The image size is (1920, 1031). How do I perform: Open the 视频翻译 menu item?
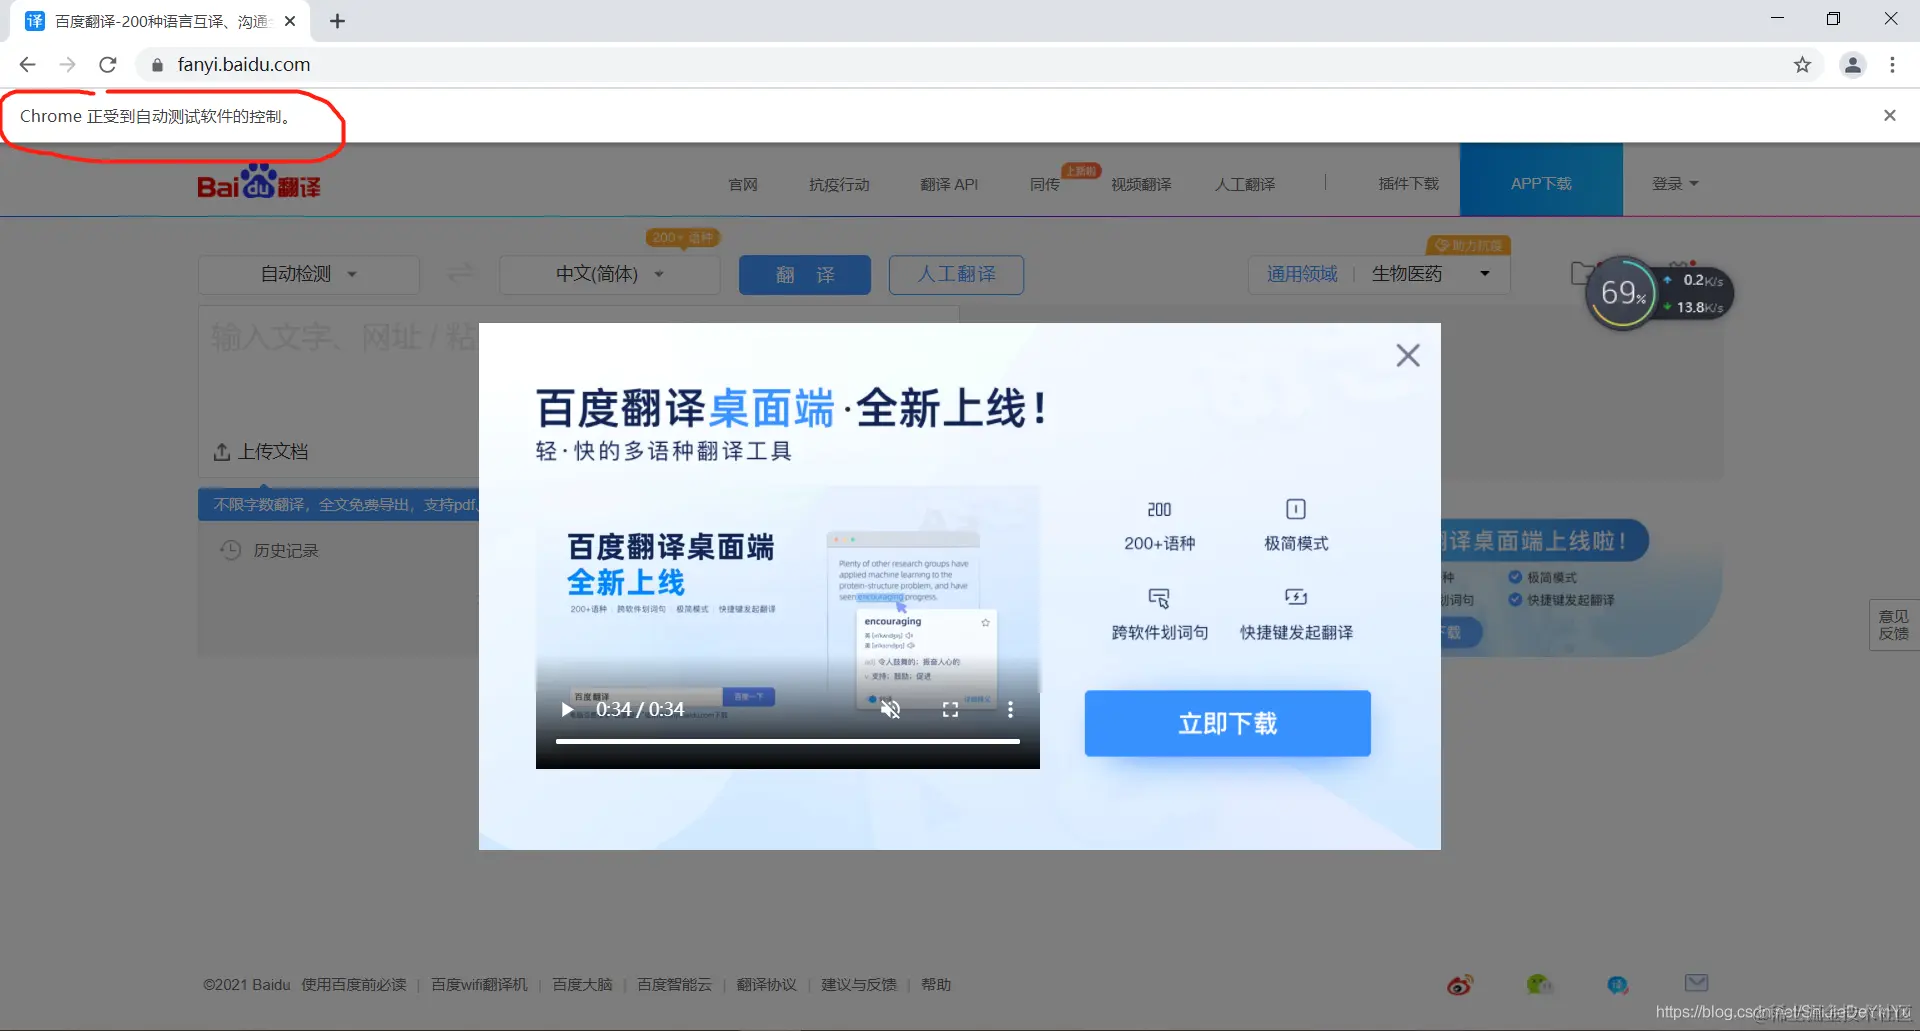click(x=1141, y=183)
